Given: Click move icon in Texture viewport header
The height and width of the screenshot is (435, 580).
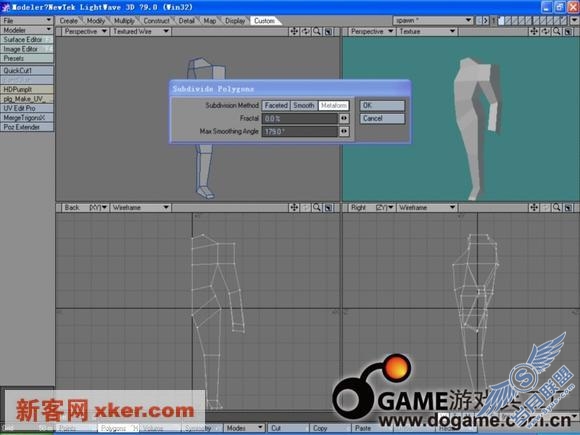Looking at the screenshot, I should pyautogui.click(x=534, y=31).
